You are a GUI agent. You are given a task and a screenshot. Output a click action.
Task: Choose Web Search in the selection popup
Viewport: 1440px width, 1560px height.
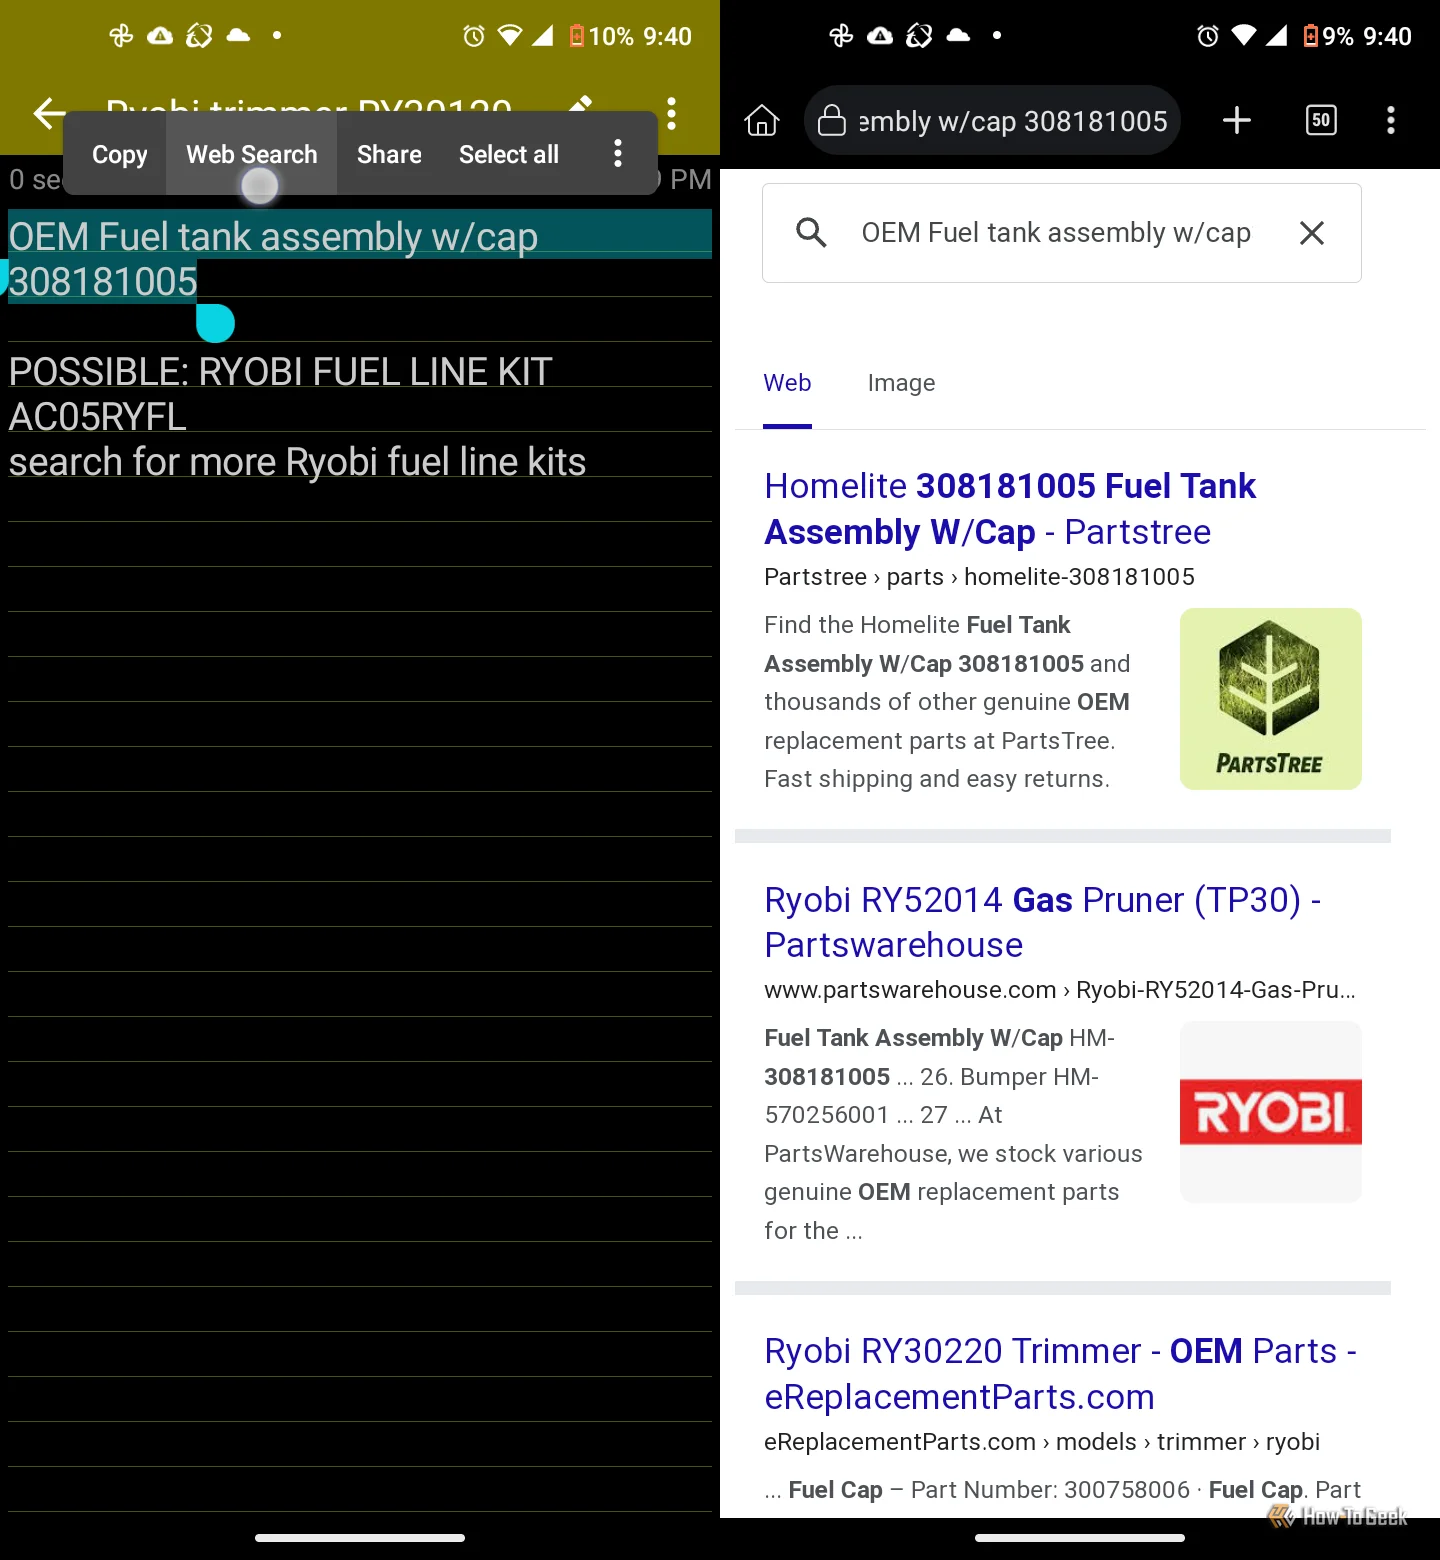[252, 154]
